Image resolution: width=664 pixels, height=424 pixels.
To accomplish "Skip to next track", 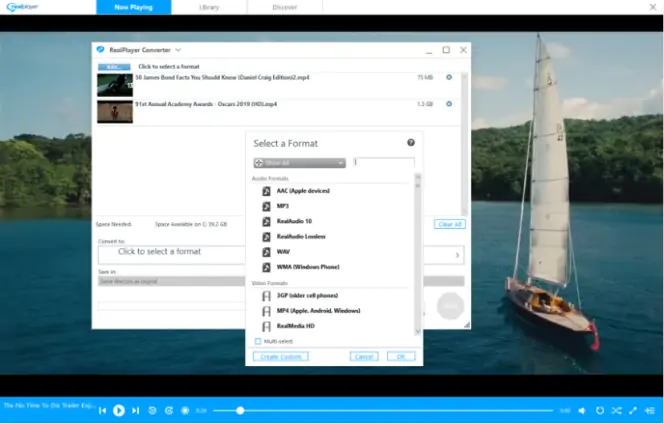I will (x=136, y=410).
